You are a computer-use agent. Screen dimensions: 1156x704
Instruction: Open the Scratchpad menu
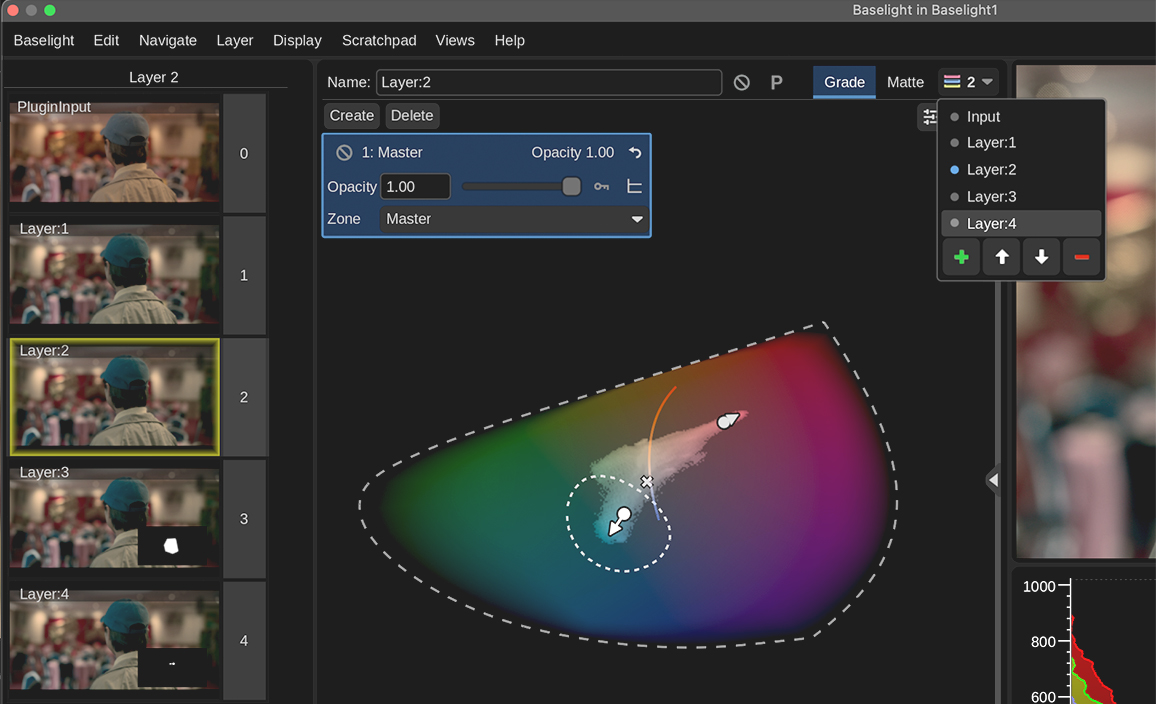(x=379, y=40)
